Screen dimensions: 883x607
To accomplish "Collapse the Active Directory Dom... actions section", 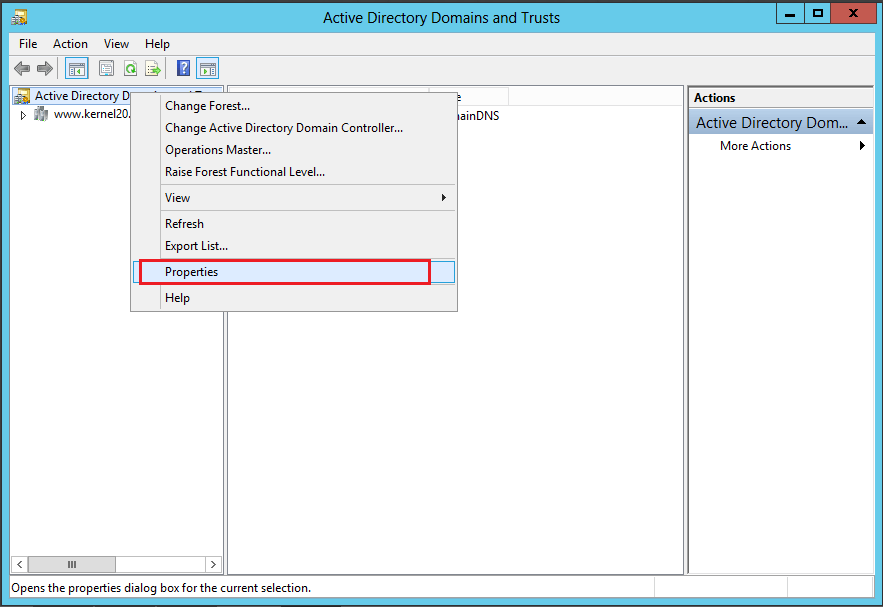I will pos(861,122).
